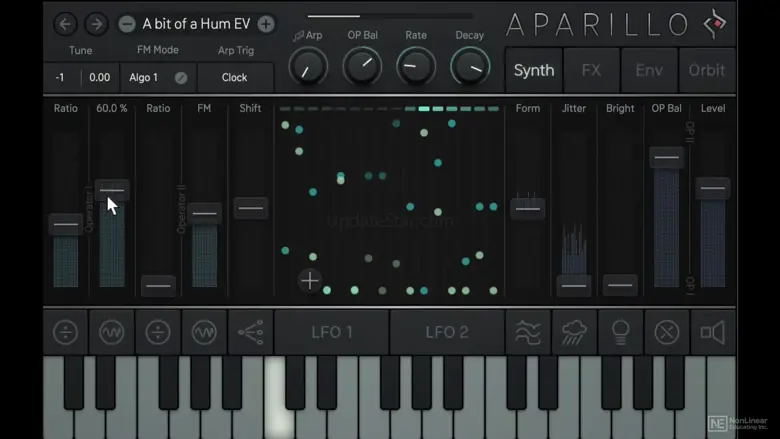Screen dimensions: 780x439
Task: Click the Decay knob
Action: pyautogui.click(x=470, y=67)
